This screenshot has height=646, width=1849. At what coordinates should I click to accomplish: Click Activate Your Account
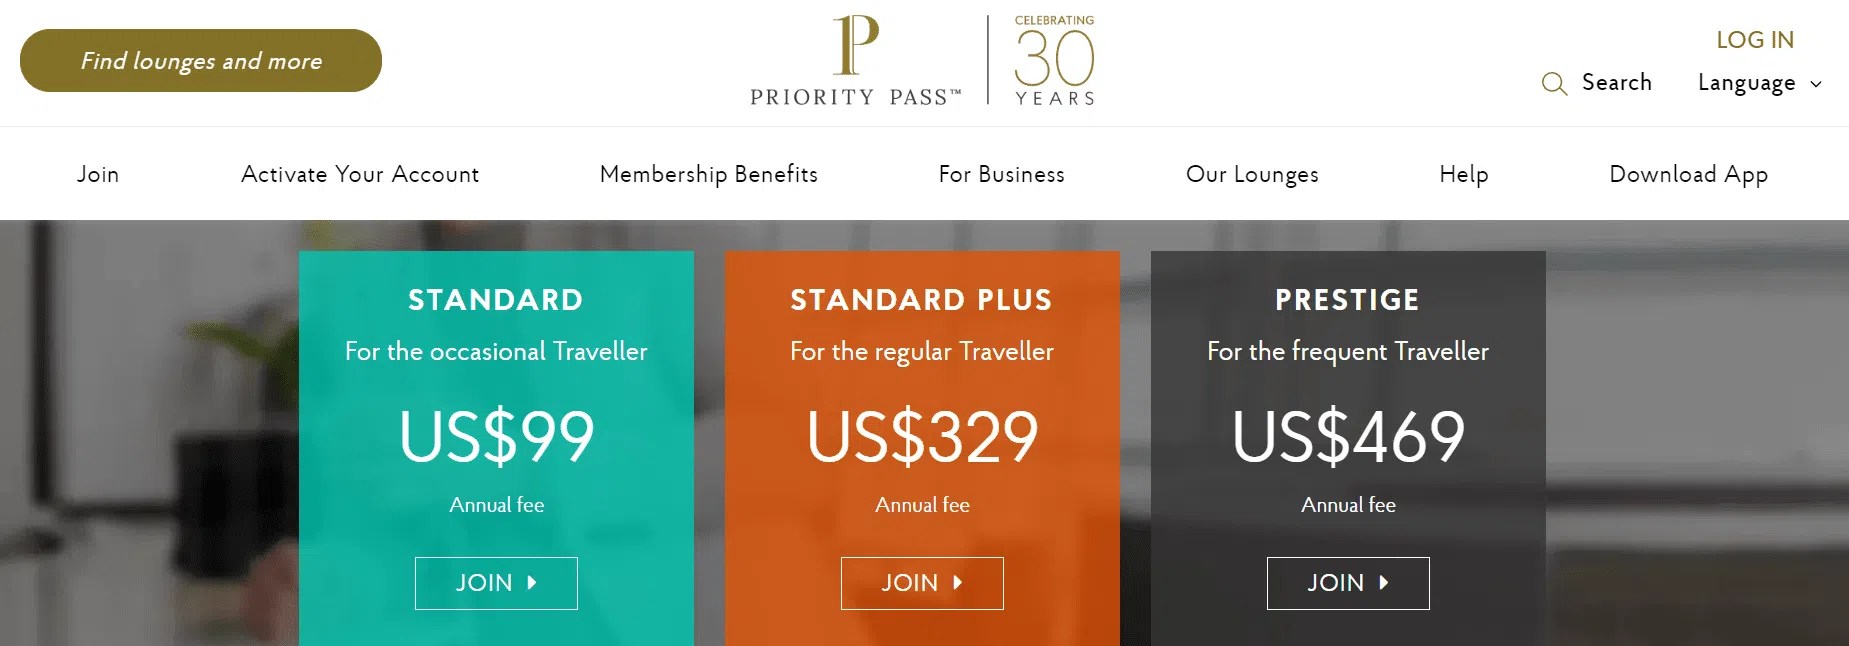point(359,173)
